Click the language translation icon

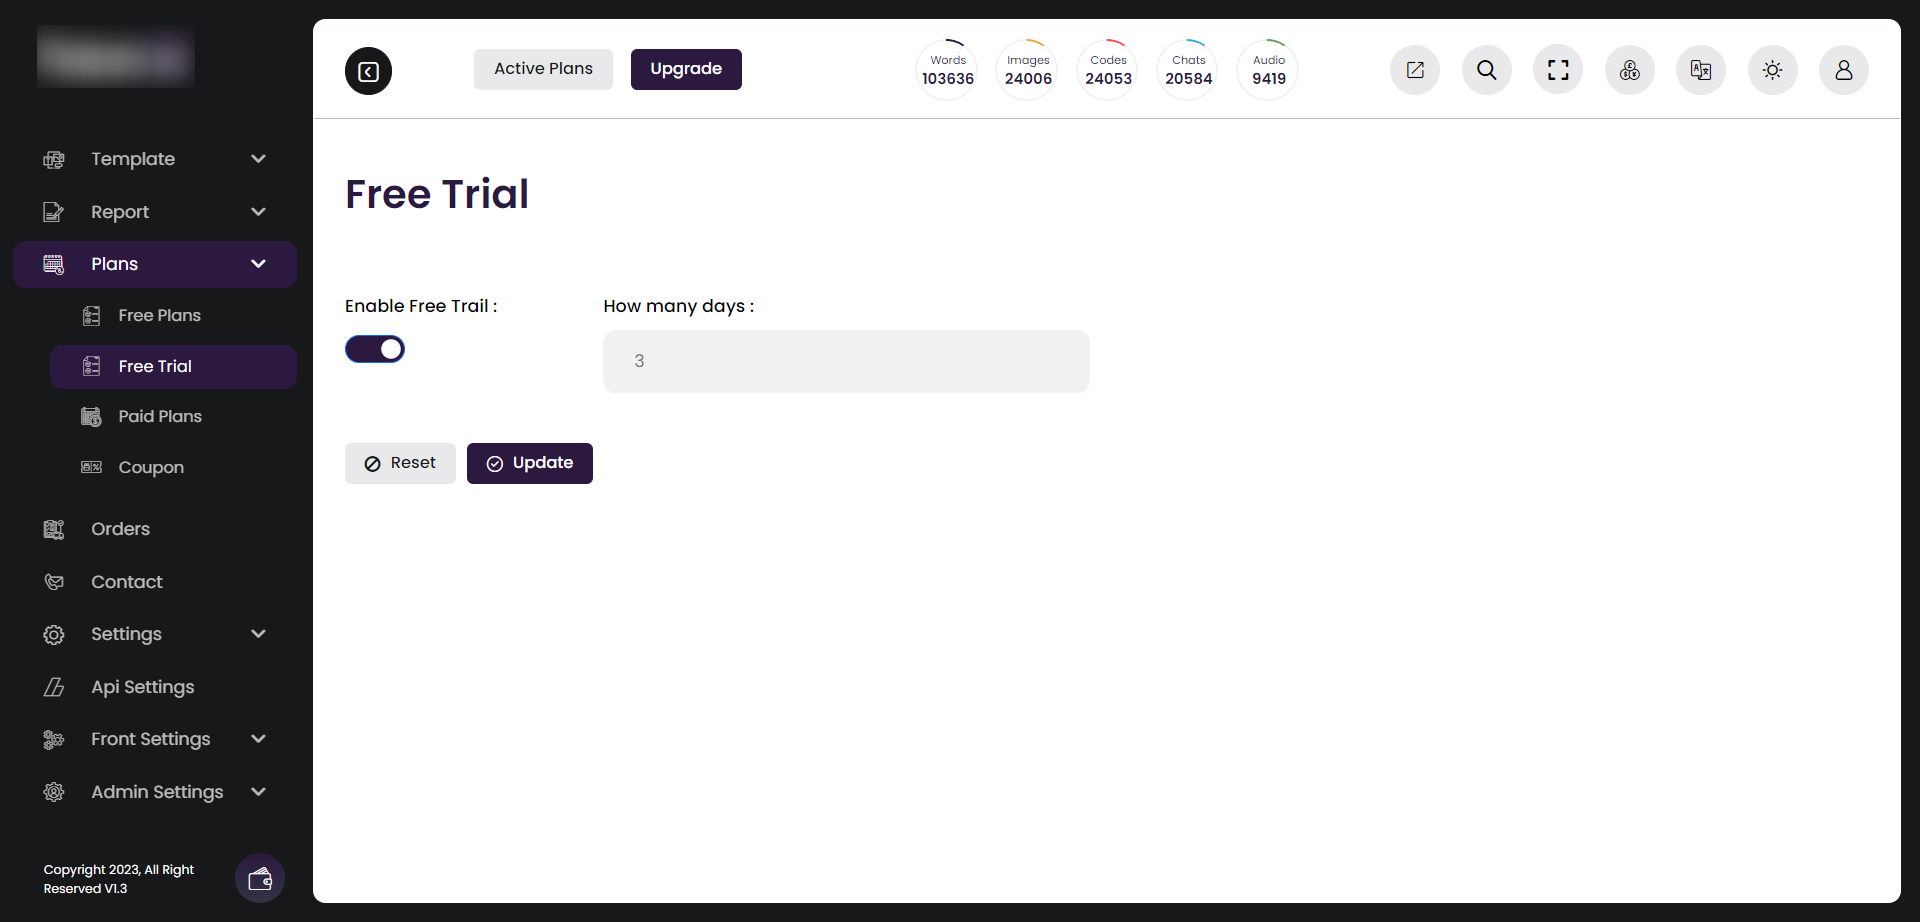tap(1700, 70)
